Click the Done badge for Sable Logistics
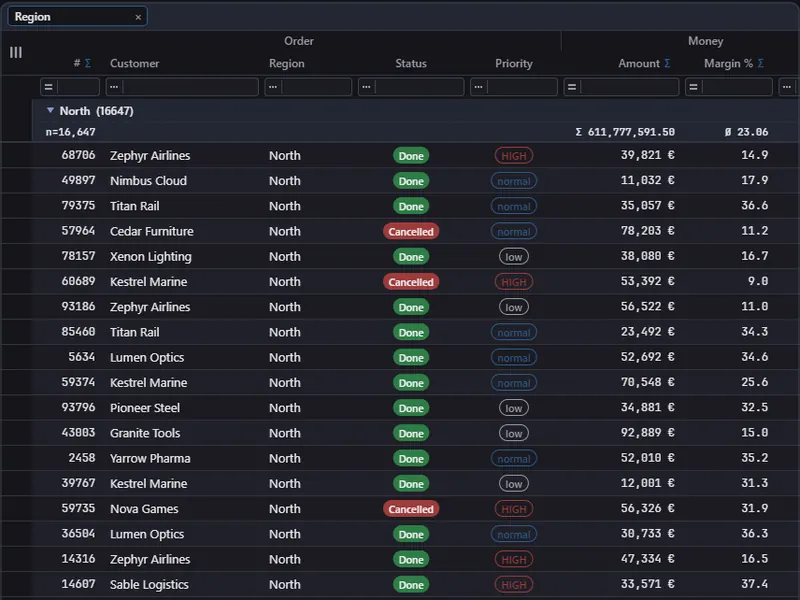Viewport: 800px width, 600px height. (411, 585)
